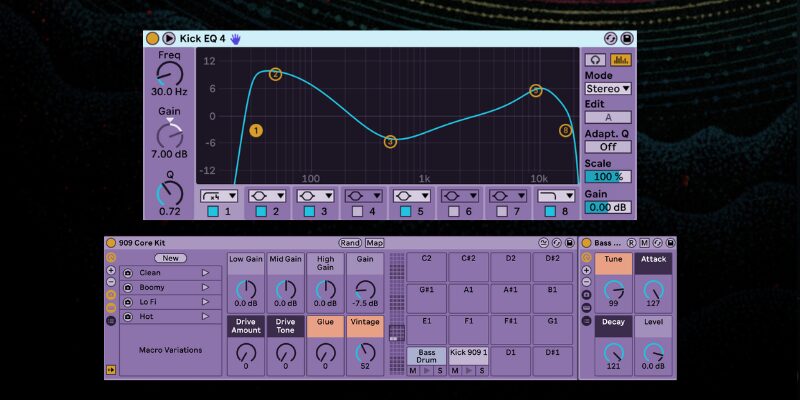The image size is (800, 400).
Task: Click the Kick EQ 4 device activator
Action: coord(152,38)
